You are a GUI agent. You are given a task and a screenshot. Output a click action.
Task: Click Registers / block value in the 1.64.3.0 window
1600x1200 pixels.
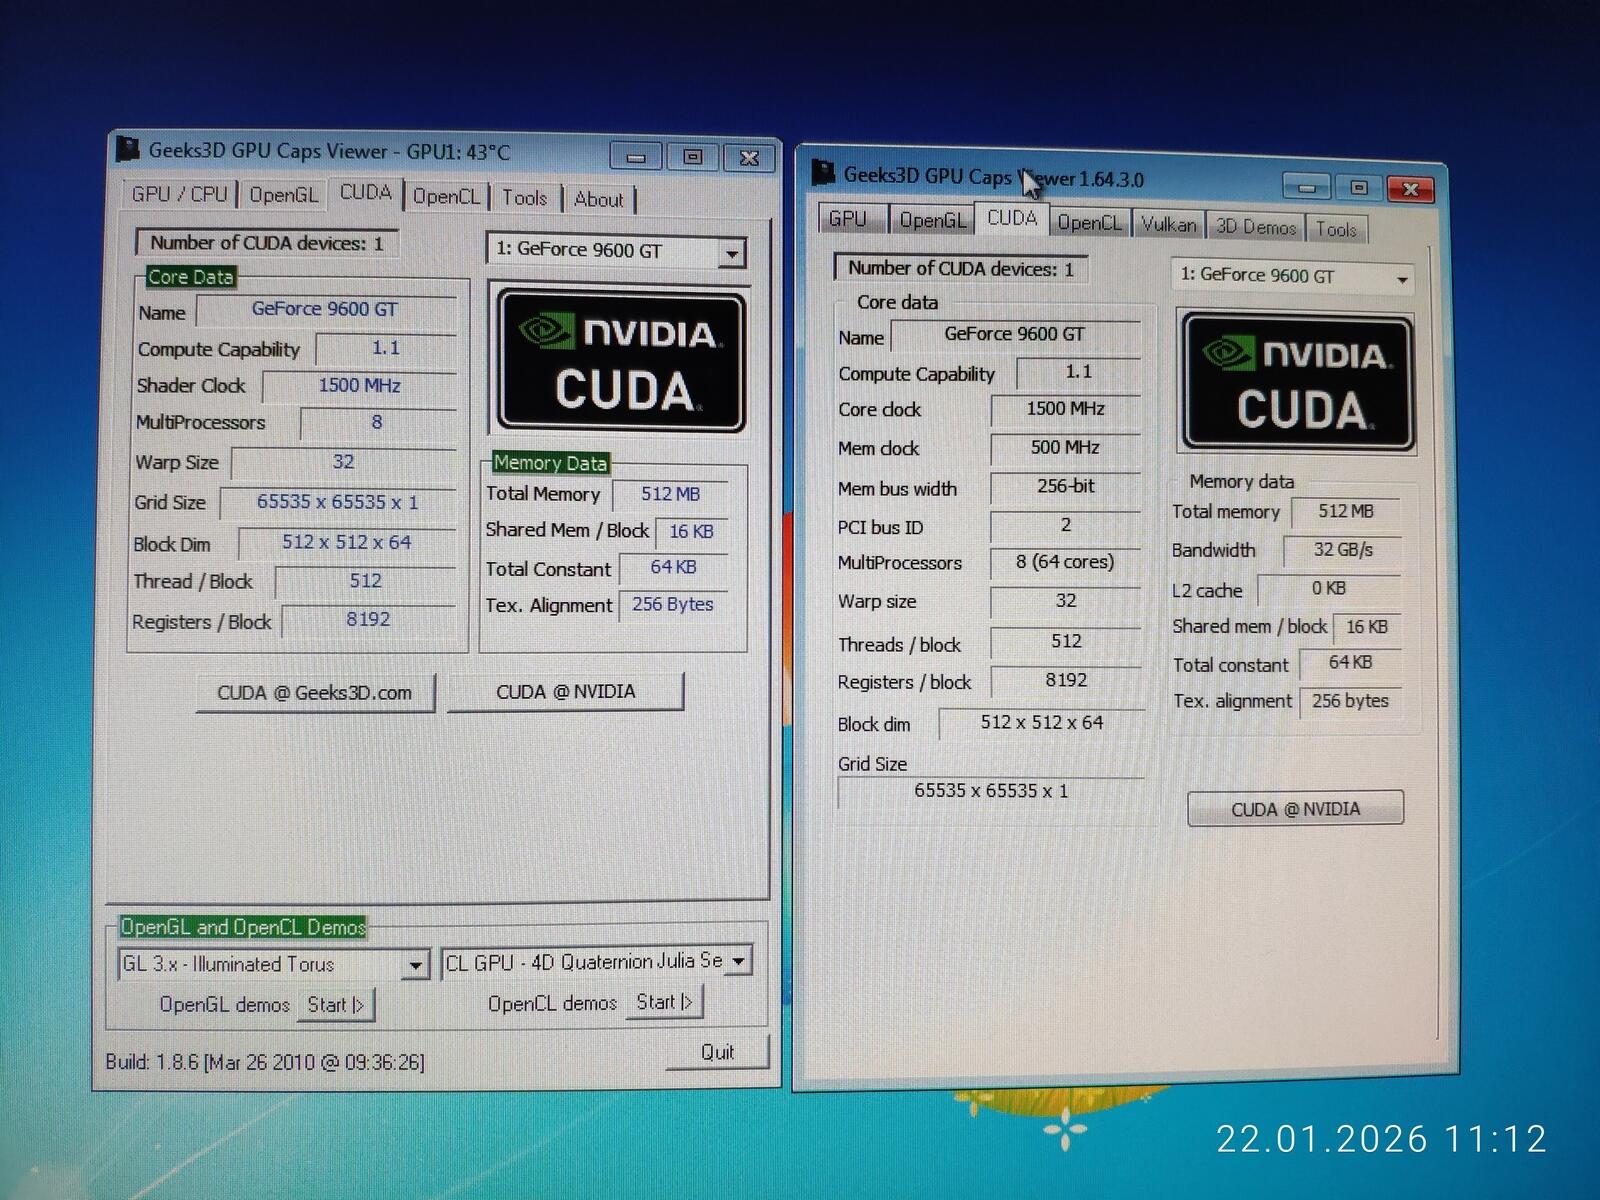(x=1066, y=680)
